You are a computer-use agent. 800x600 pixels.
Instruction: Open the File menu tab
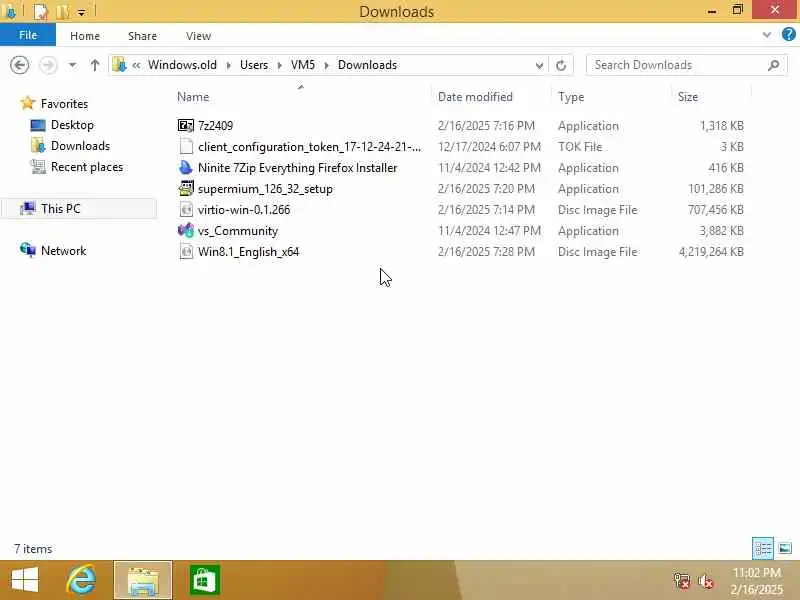coord(28,35)
